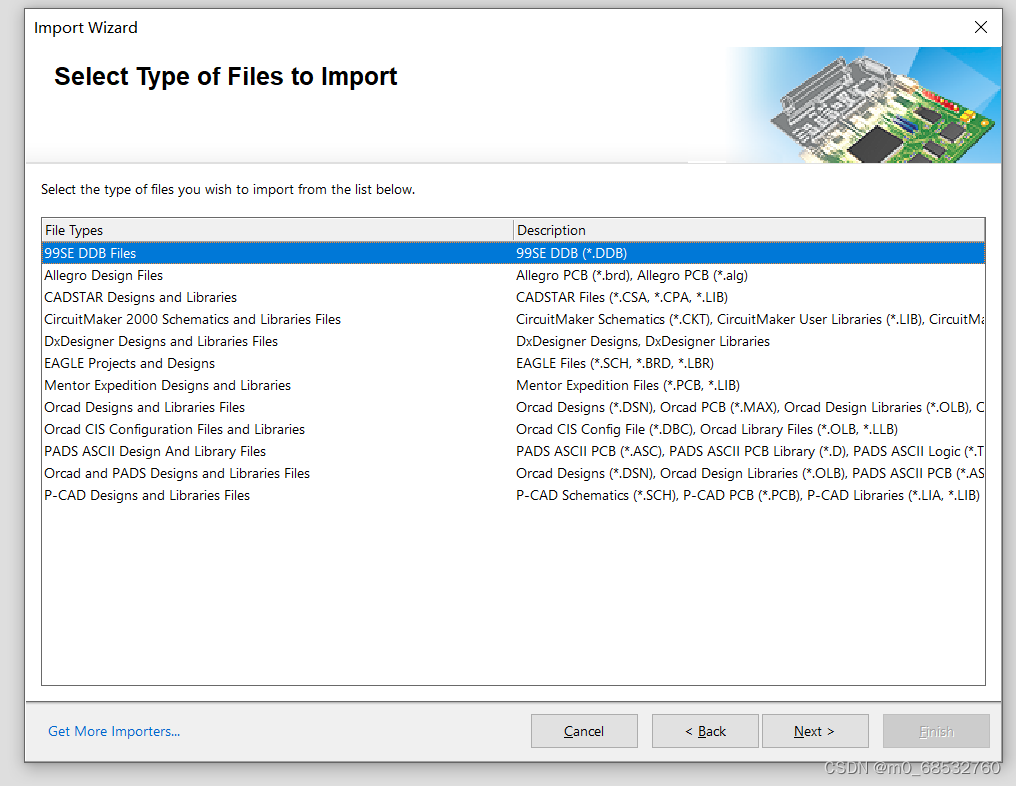Click EAGLE Files (*.SCH, *.BRD, *.LBR) description

(x=615, y=364)
